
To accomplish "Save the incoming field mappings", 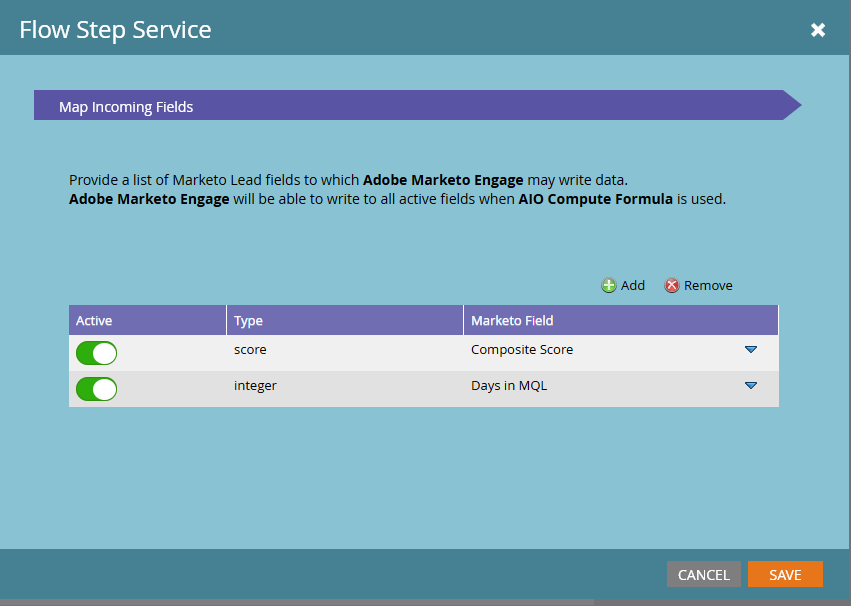I will click(785, 574).
